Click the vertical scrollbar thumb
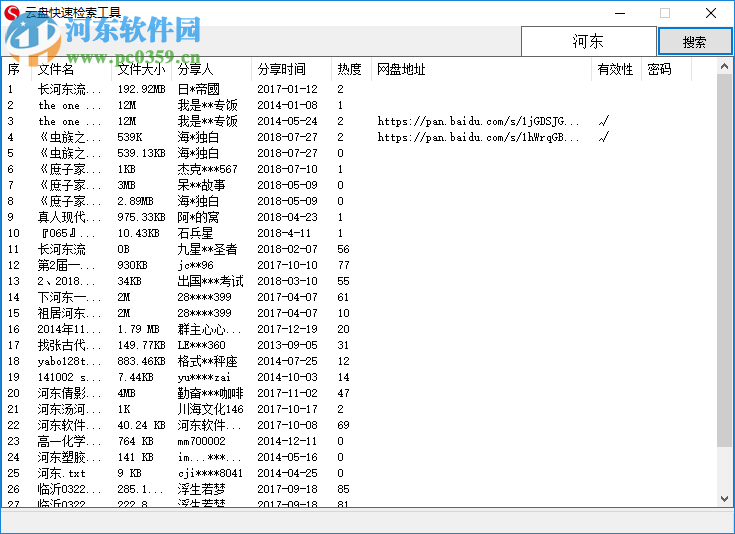Viewport: 735px width, 534px height. [x=724, y=260]
